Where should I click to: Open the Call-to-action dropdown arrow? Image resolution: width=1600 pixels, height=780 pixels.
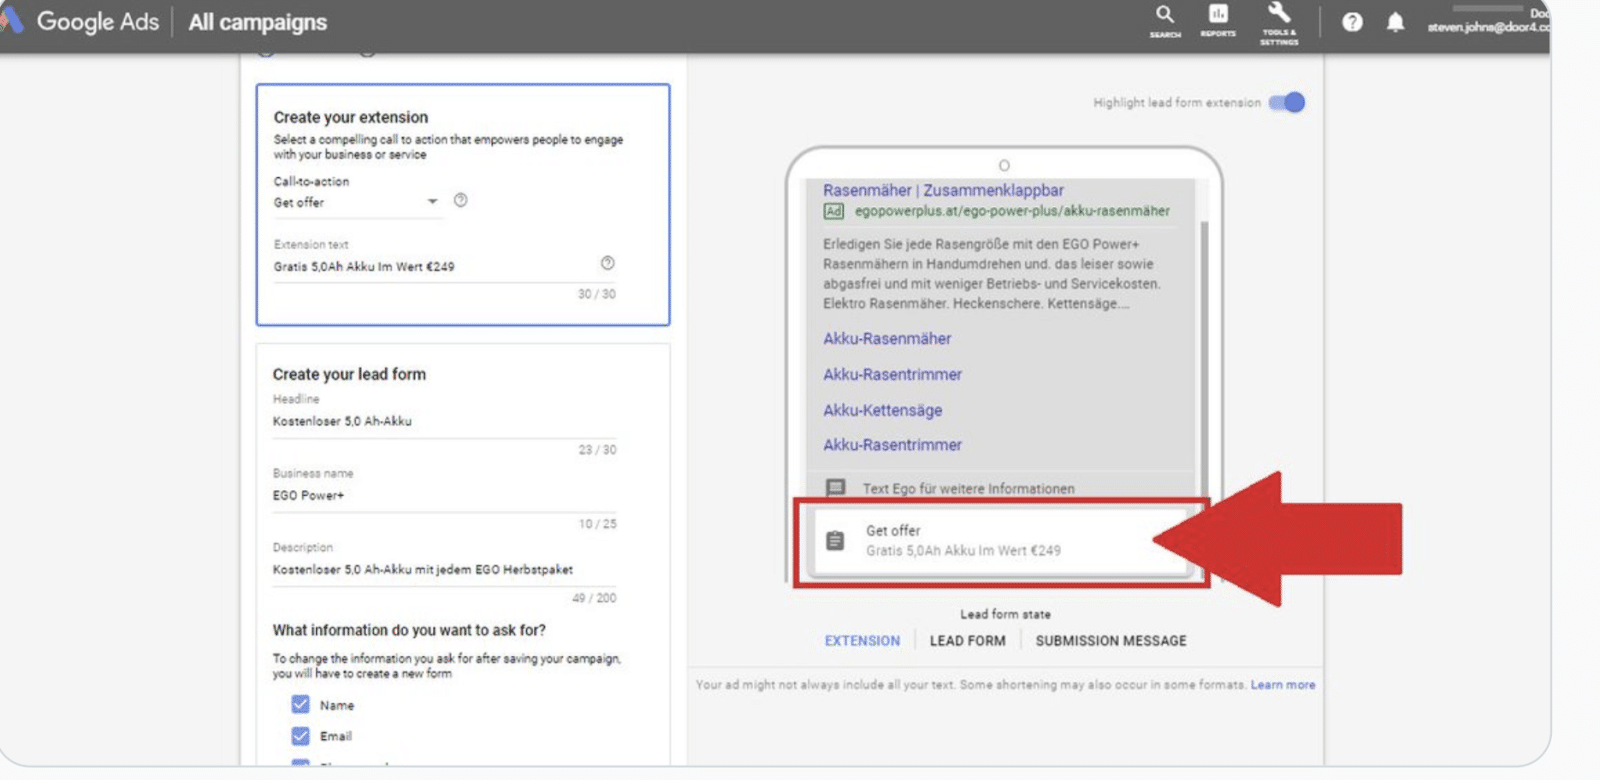pyautogui.click(x=432, y=202)
